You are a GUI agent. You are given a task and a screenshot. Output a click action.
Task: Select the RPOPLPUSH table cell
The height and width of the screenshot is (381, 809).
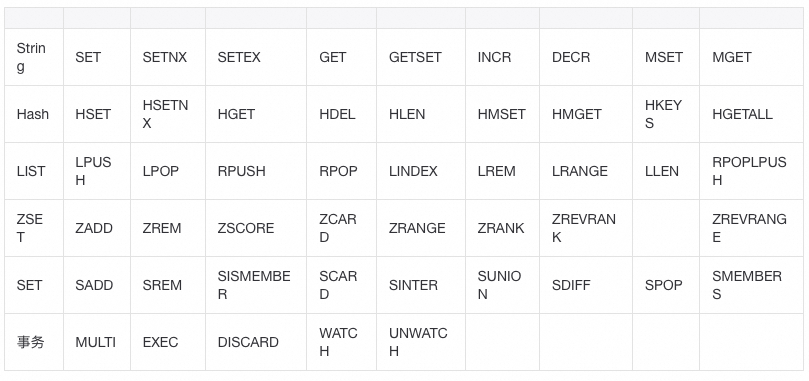click(x=751, y=171)
